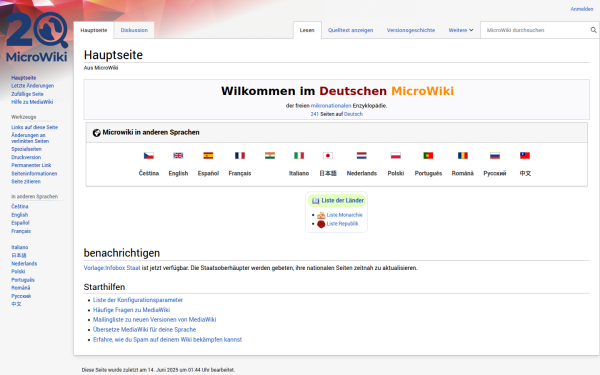Open Liste der Konfigurationsparameter
Screen dimensions: 600x375
tap(138, 300)
